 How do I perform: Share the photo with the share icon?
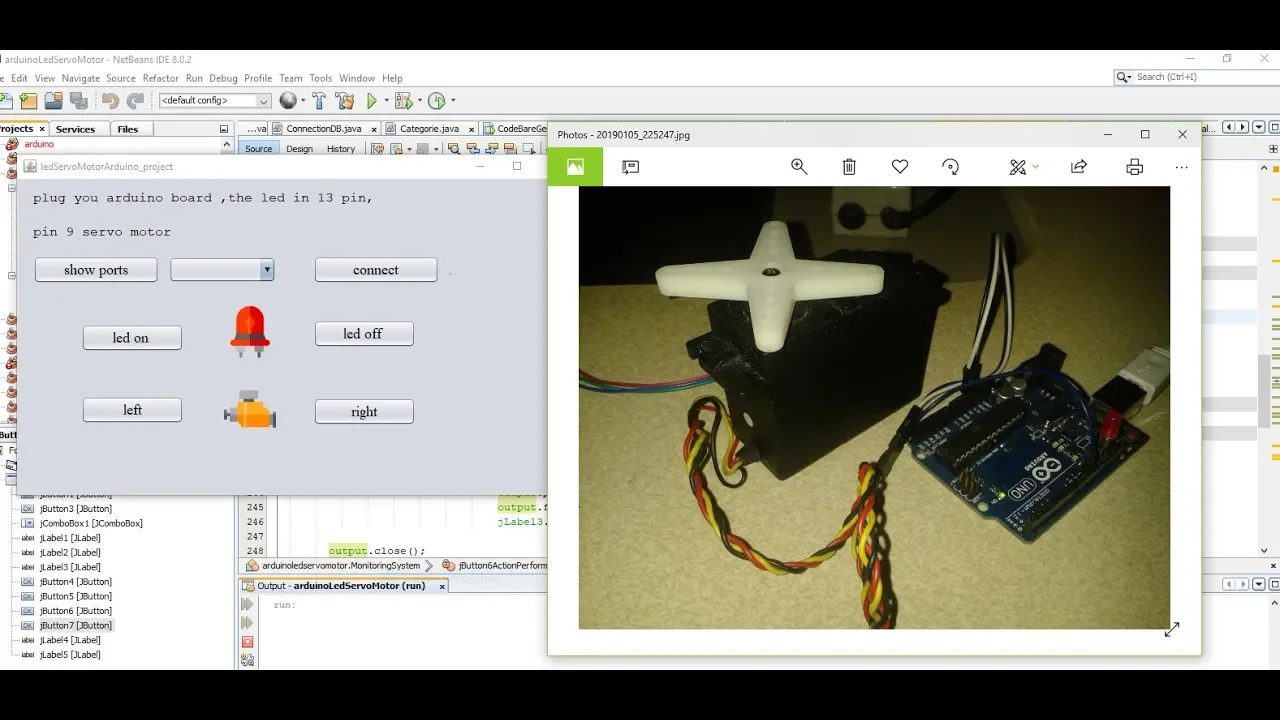[x=1079, y=167]
